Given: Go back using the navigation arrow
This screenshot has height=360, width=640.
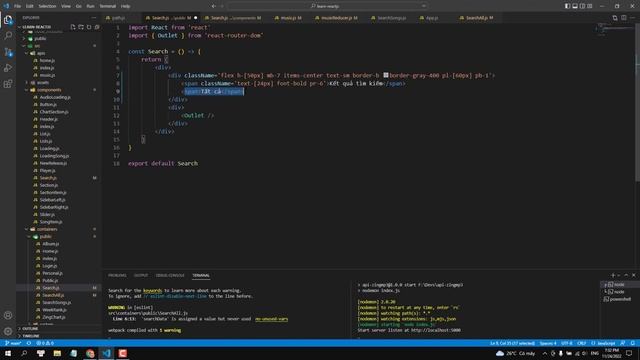Looking at the screenshot, I should click(x=213, y=6).
